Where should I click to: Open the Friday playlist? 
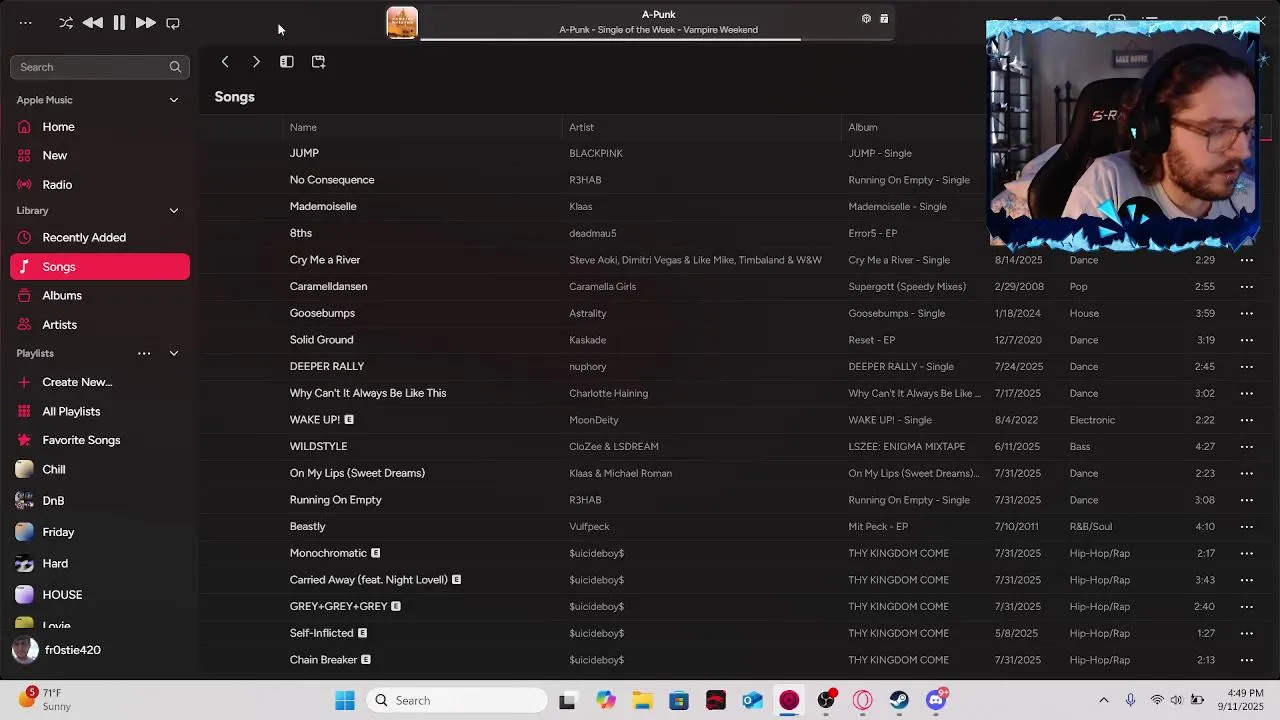(x=99, y=532)
